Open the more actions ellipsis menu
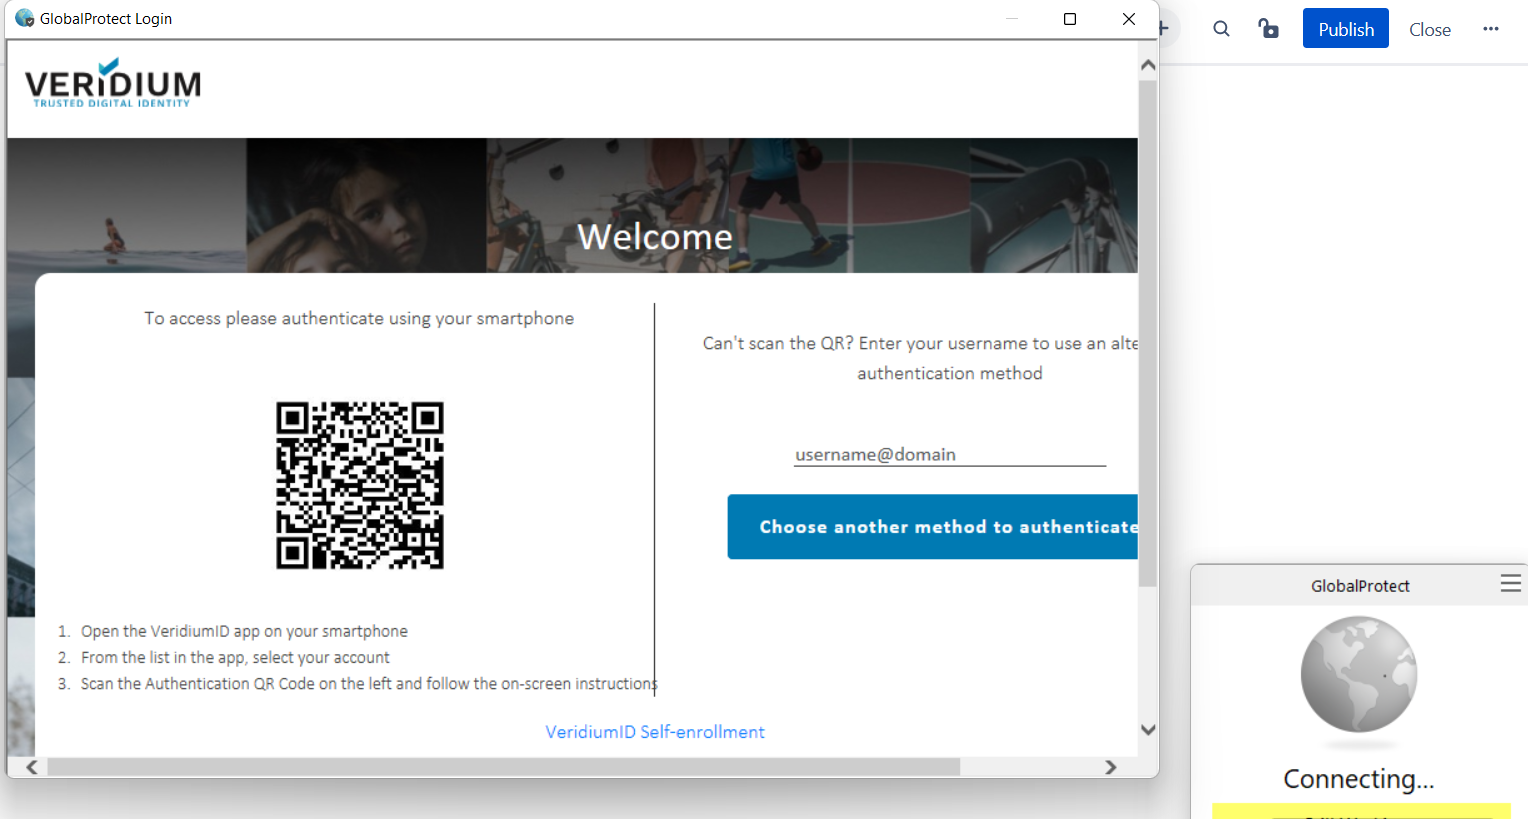 [x=1490, y=29]
